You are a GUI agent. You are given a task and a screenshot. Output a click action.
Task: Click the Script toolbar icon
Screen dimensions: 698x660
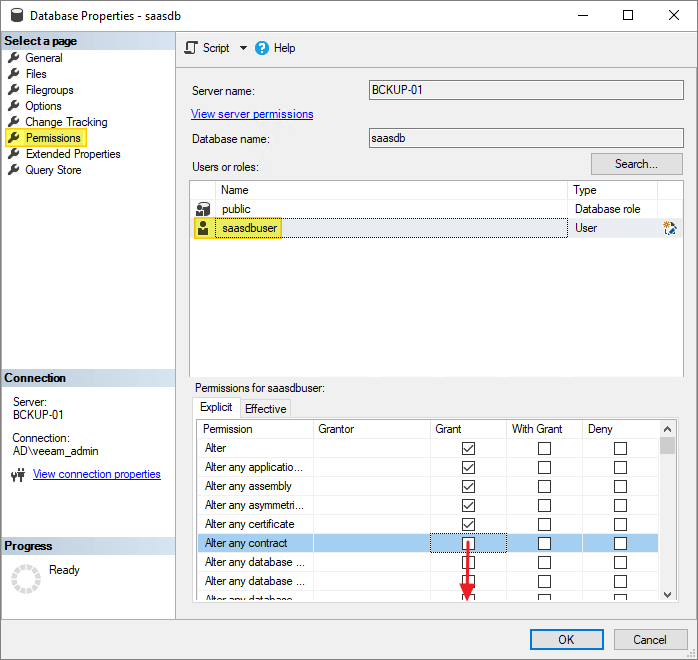coord(192,48)
